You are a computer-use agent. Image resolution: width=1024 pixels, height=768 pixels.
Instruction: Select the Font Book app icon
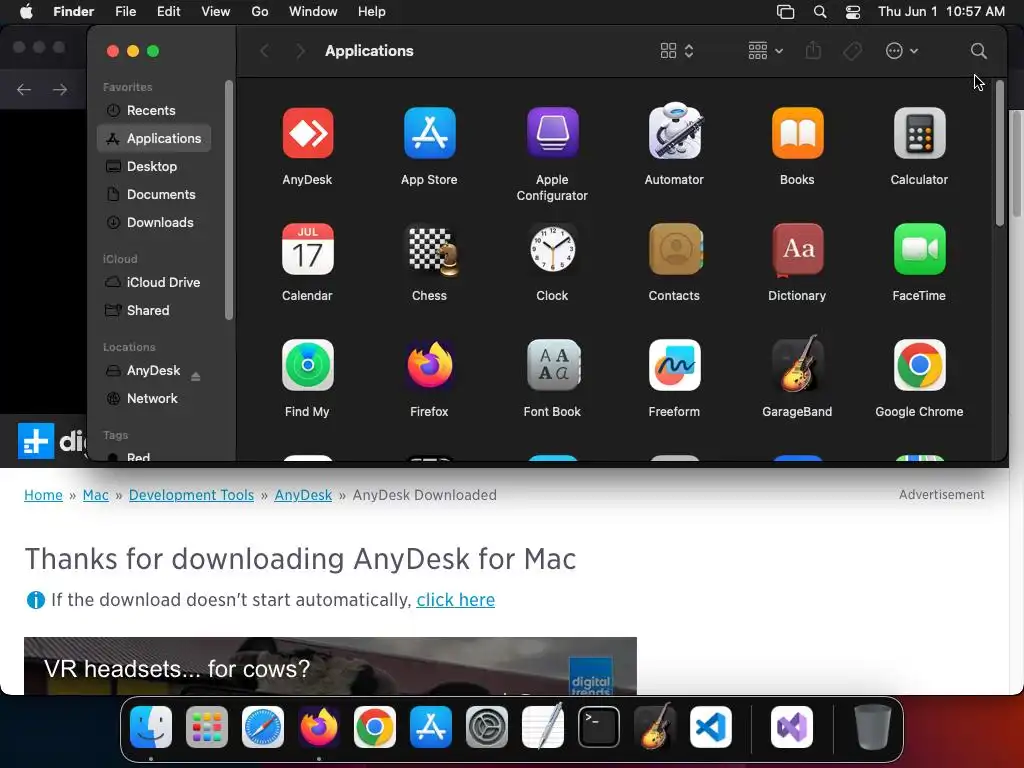[553, 365]
